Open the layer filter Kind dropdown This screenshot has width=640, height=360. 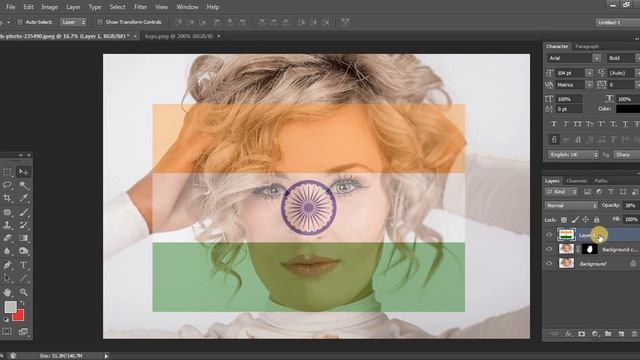561,192
